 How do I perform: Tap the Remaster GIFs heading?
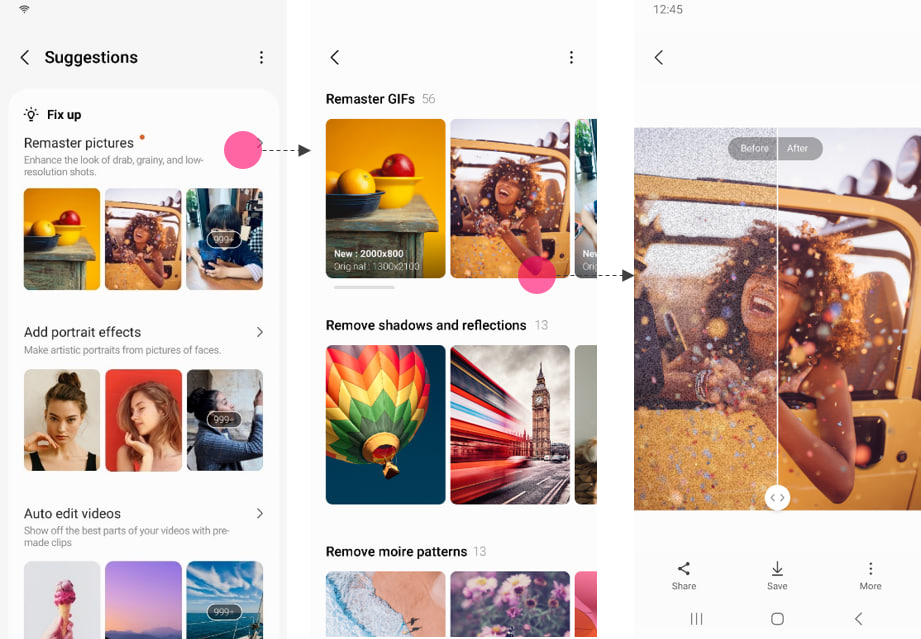[370, 99]
